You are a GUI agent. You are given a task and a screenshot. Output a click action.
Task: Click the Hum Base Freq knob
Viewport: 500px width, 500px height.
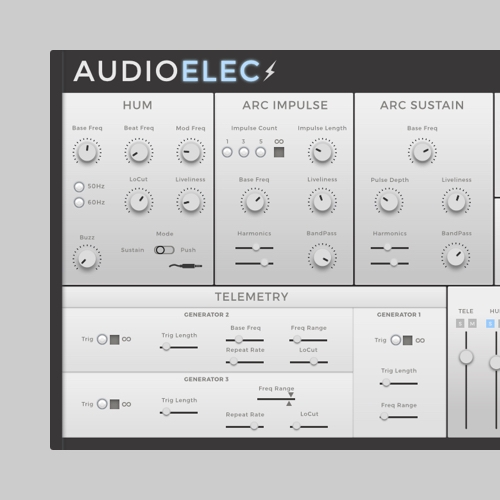point(87,152)
